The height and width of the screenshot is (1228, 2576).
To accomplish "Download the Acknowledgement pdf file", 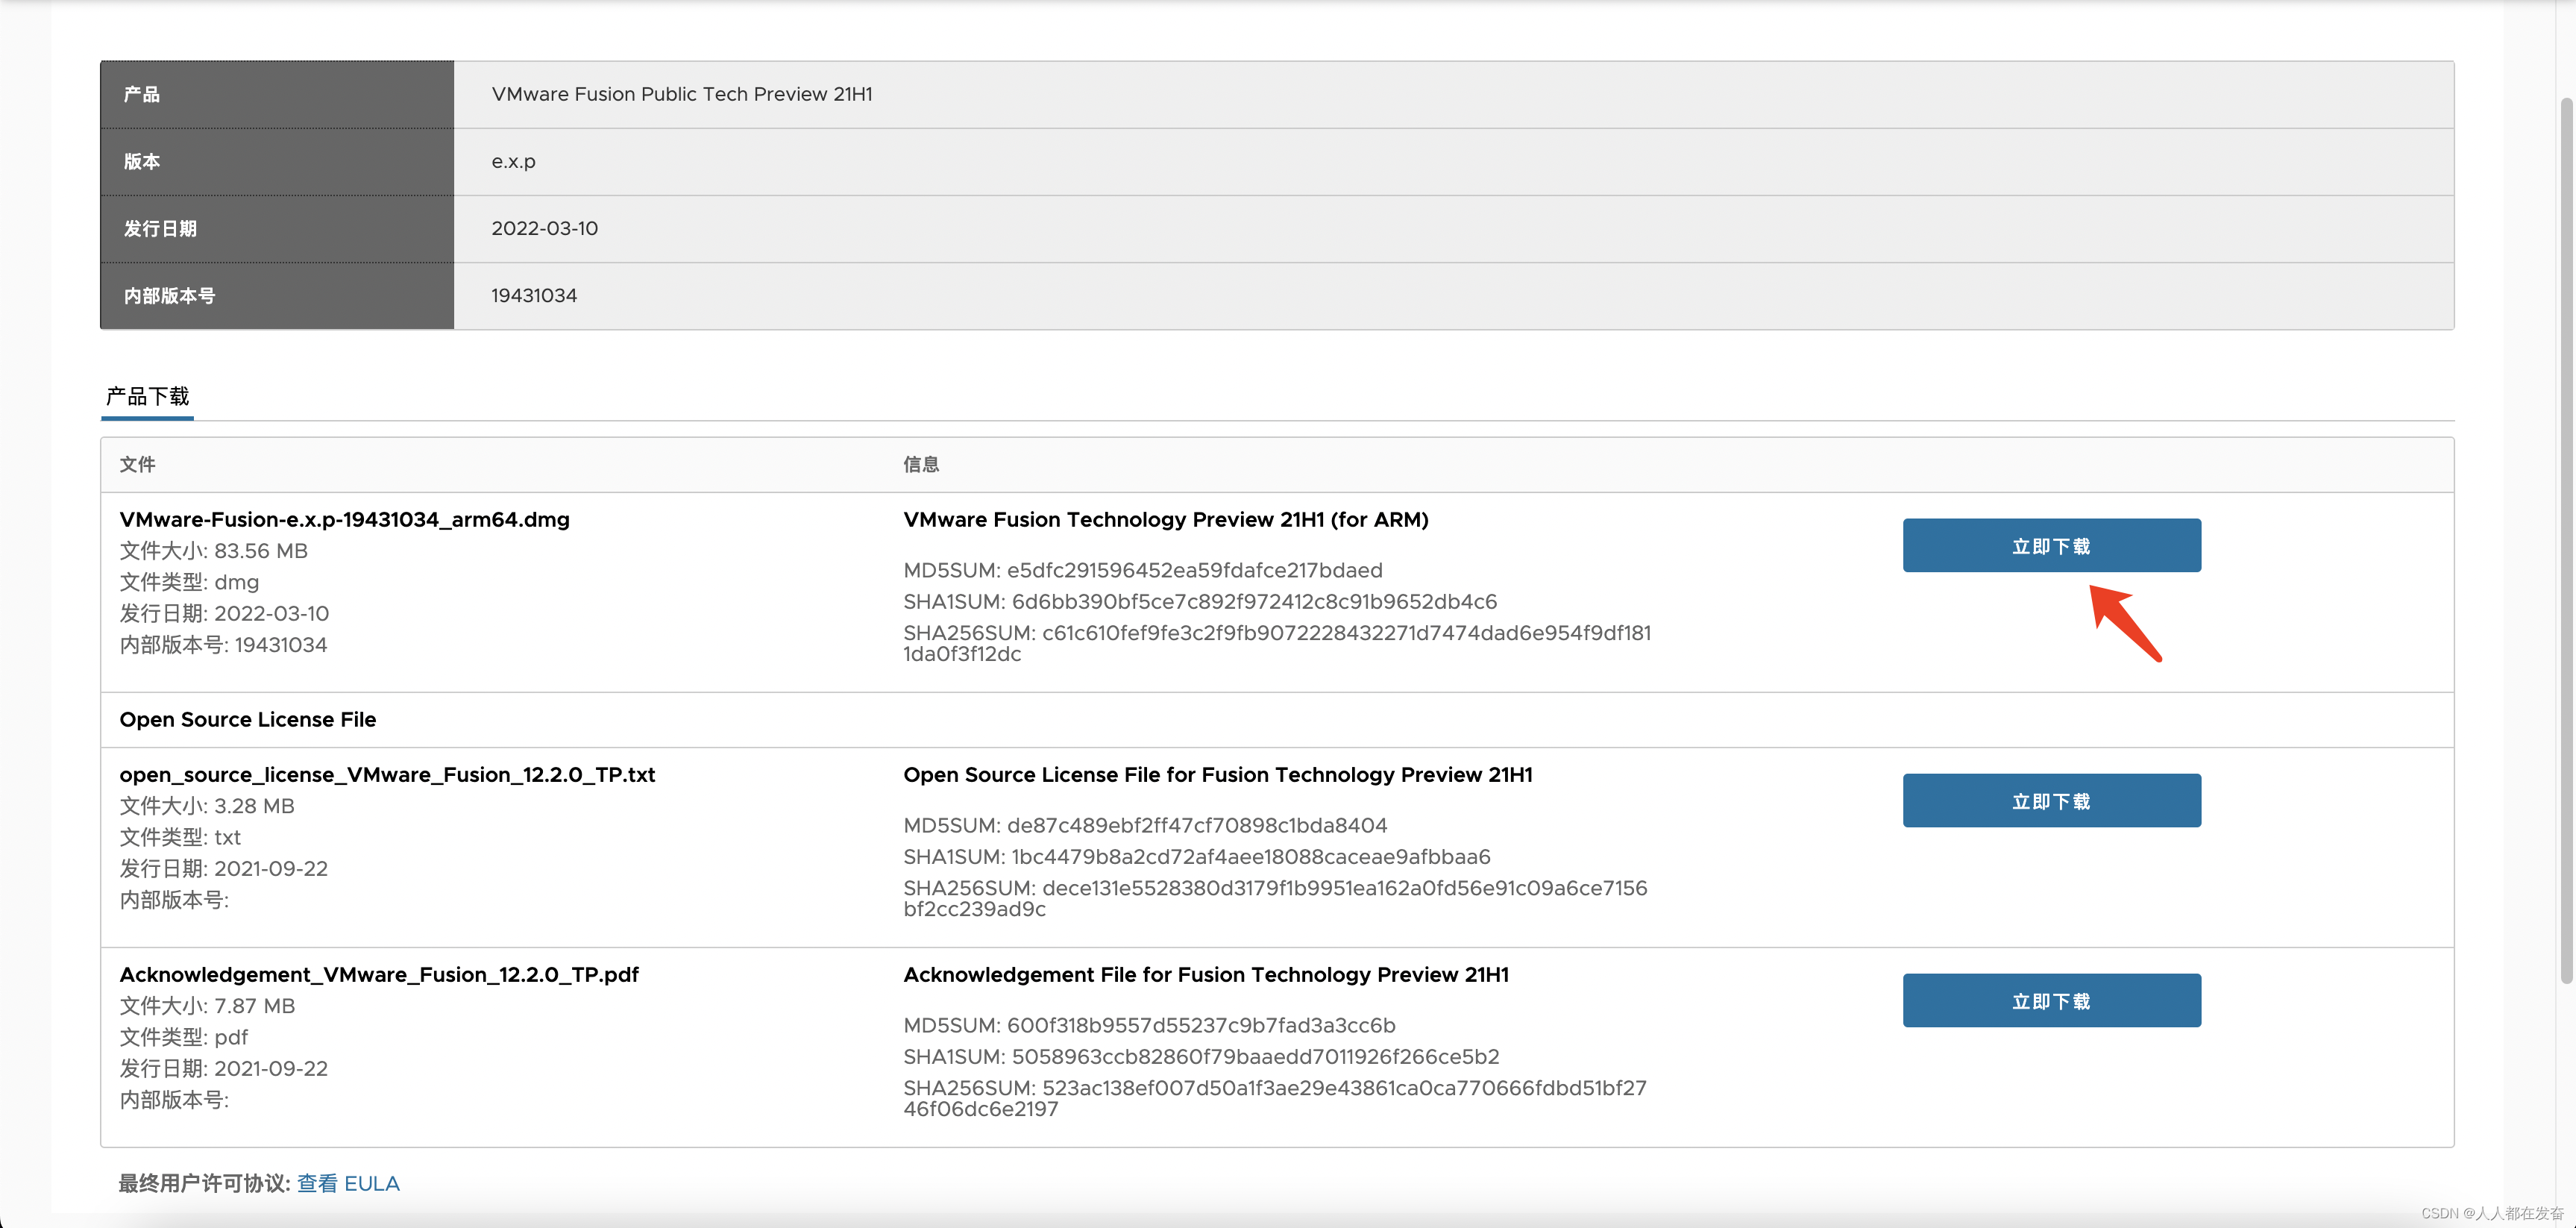I will [x=2051, y=1000].
